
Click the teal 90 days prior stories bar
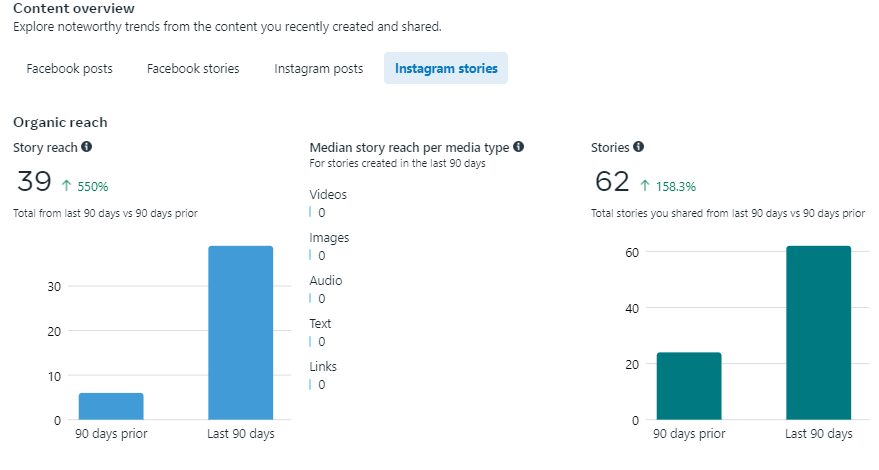689,386
